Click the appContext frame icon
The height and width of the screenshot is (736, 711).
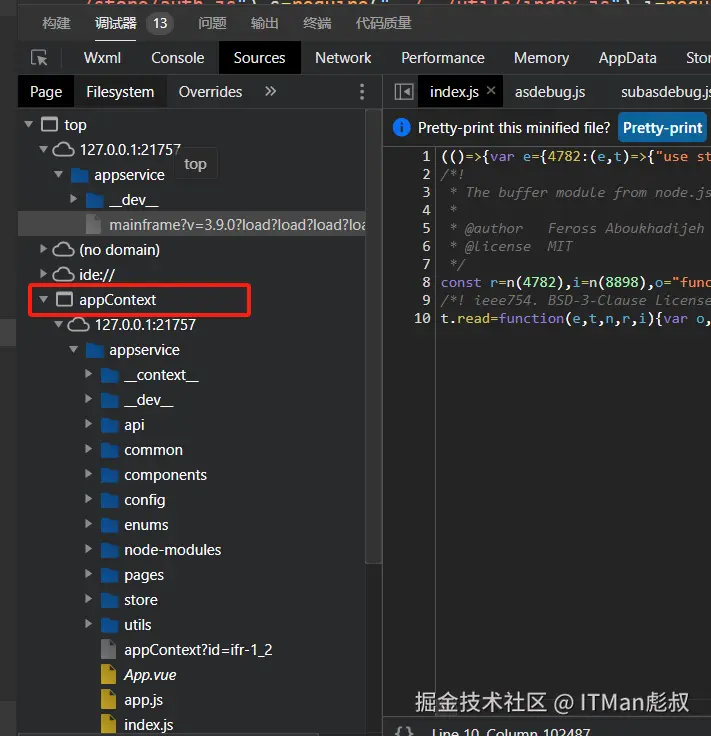point(64,299)
